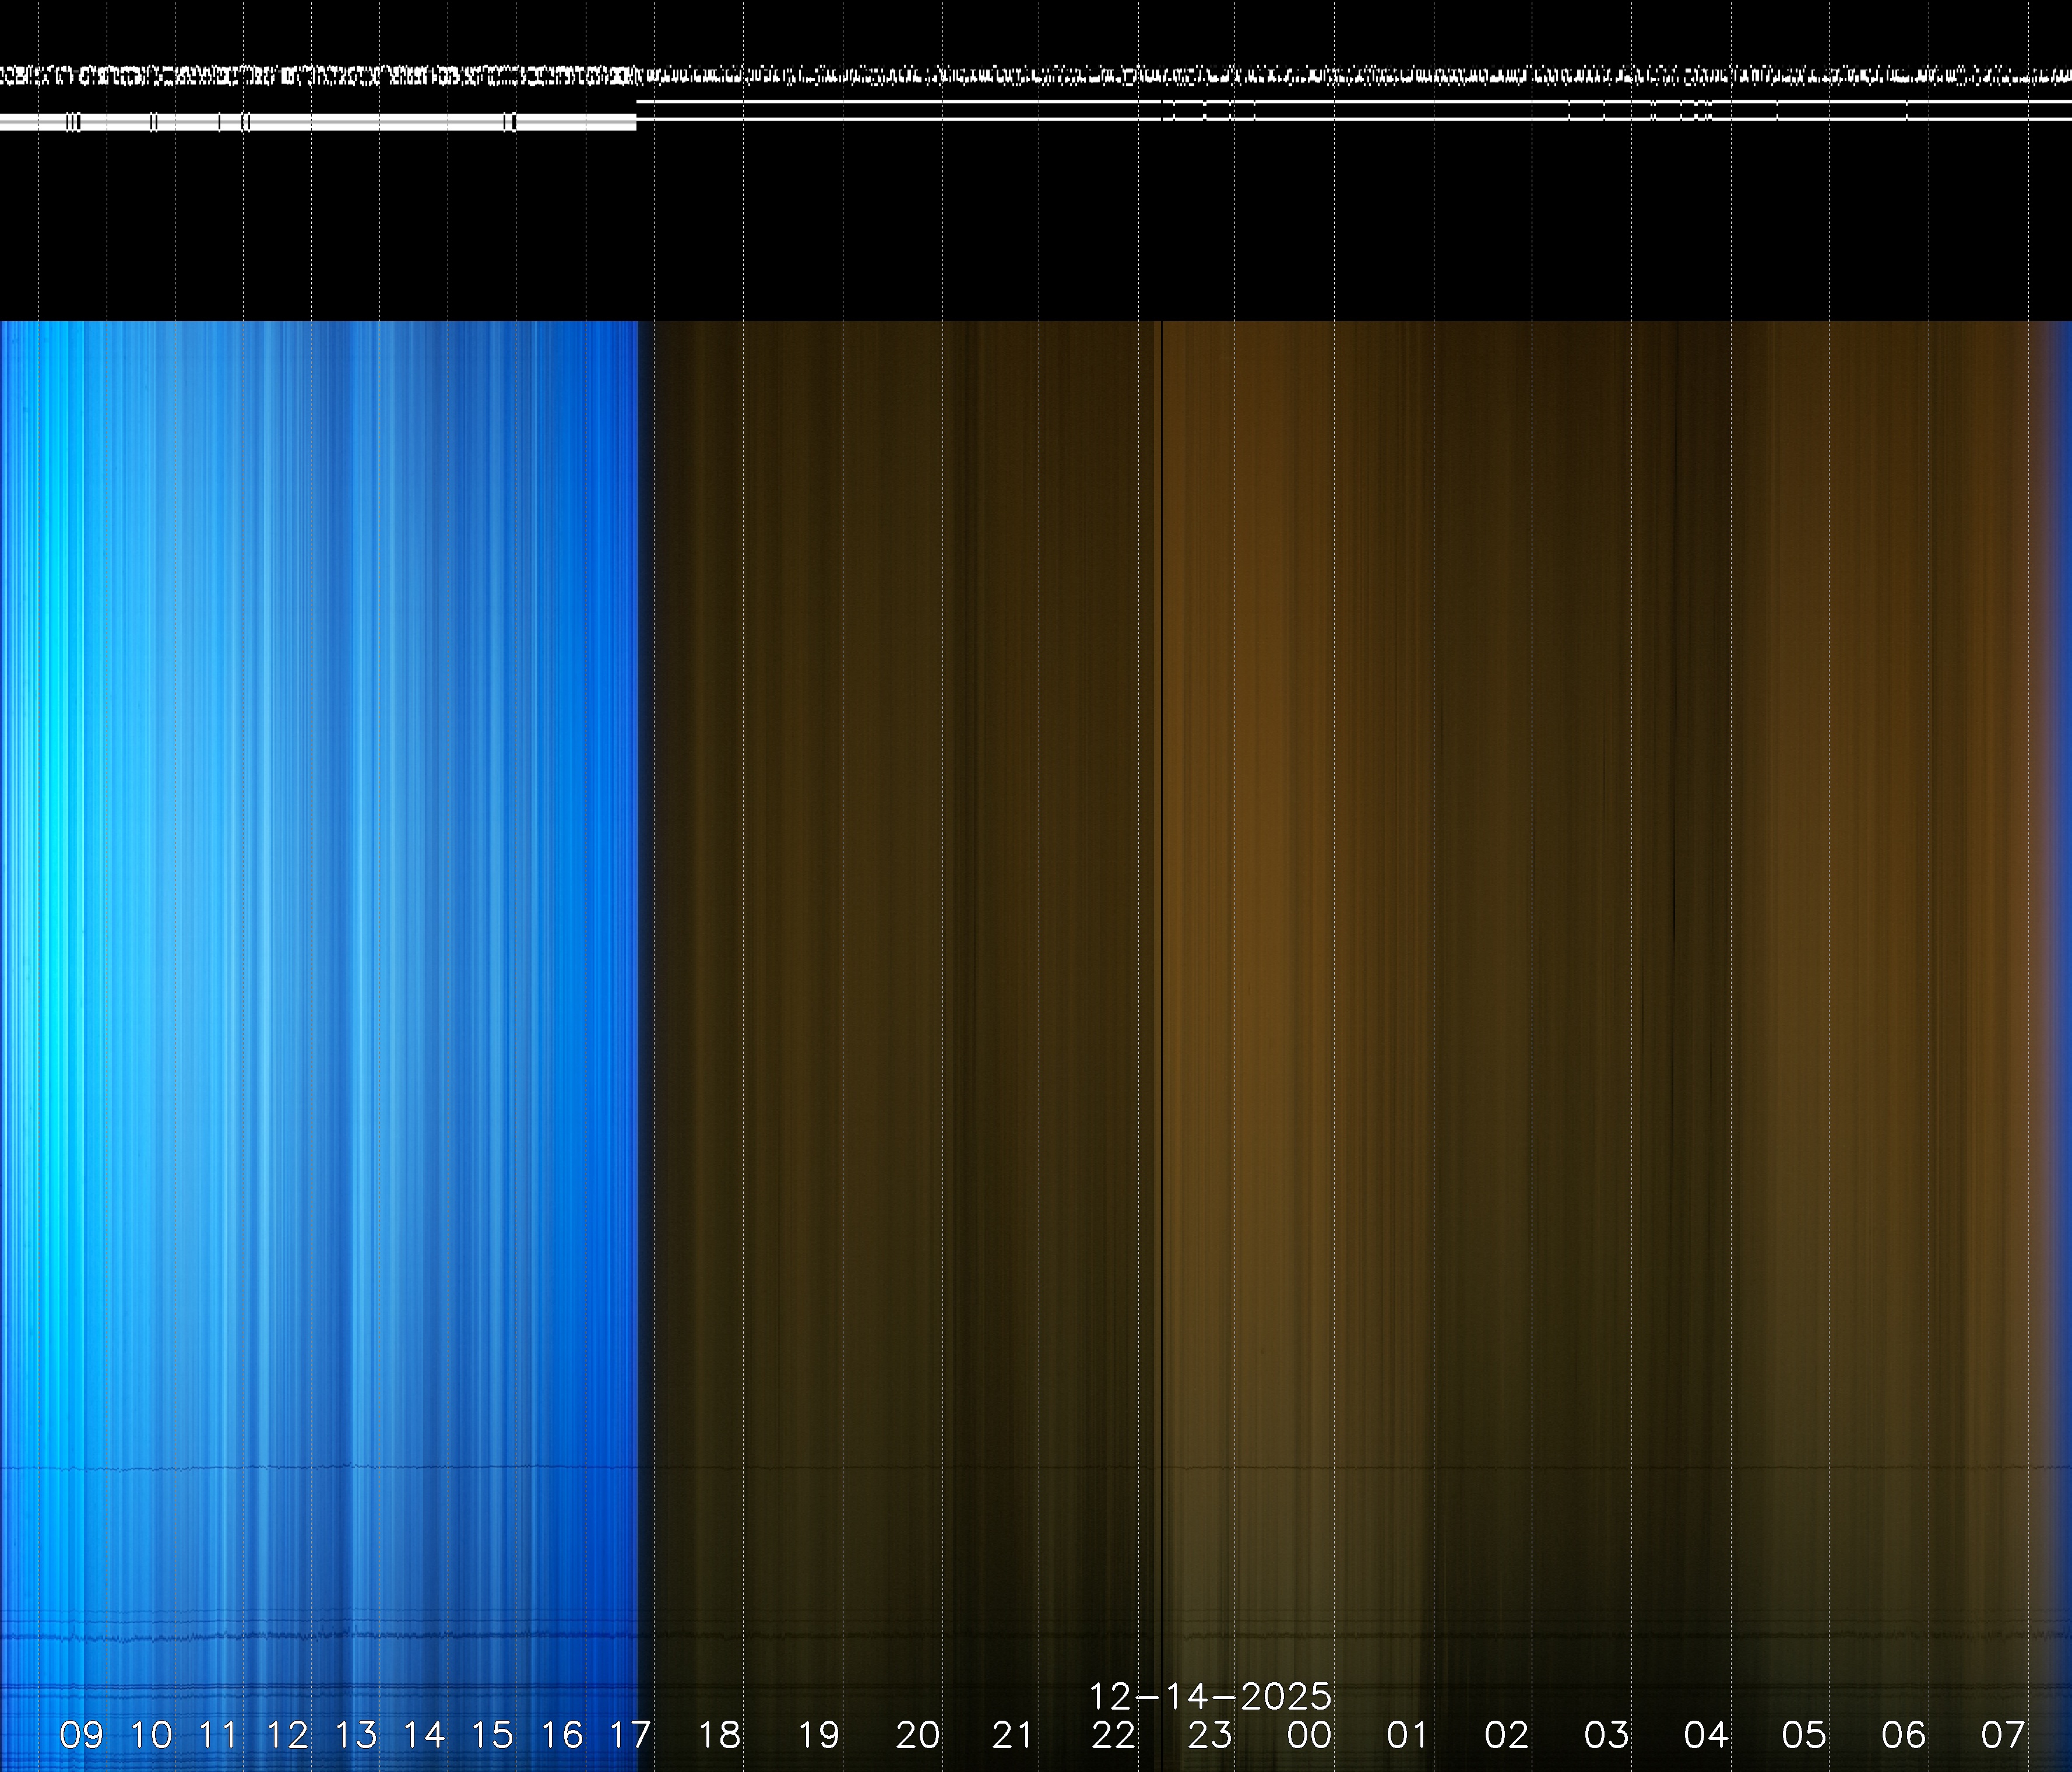Click the 17 hour label at sunset

point(630,1735)
